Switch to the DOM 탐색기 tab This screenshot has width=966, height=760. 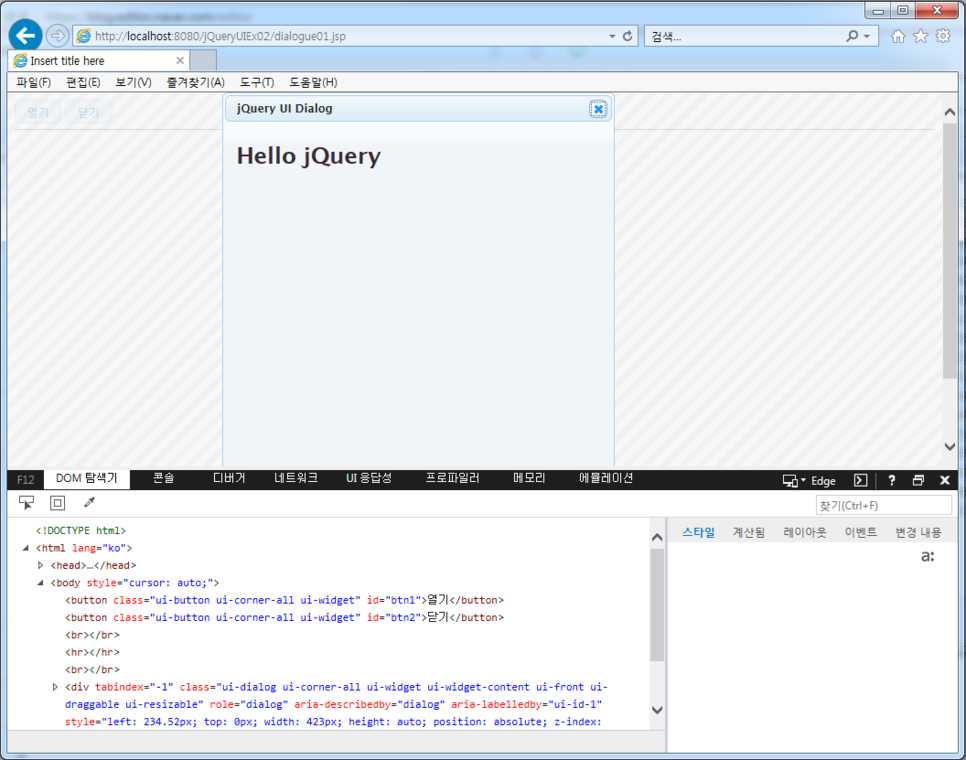[x=86, y=479]
